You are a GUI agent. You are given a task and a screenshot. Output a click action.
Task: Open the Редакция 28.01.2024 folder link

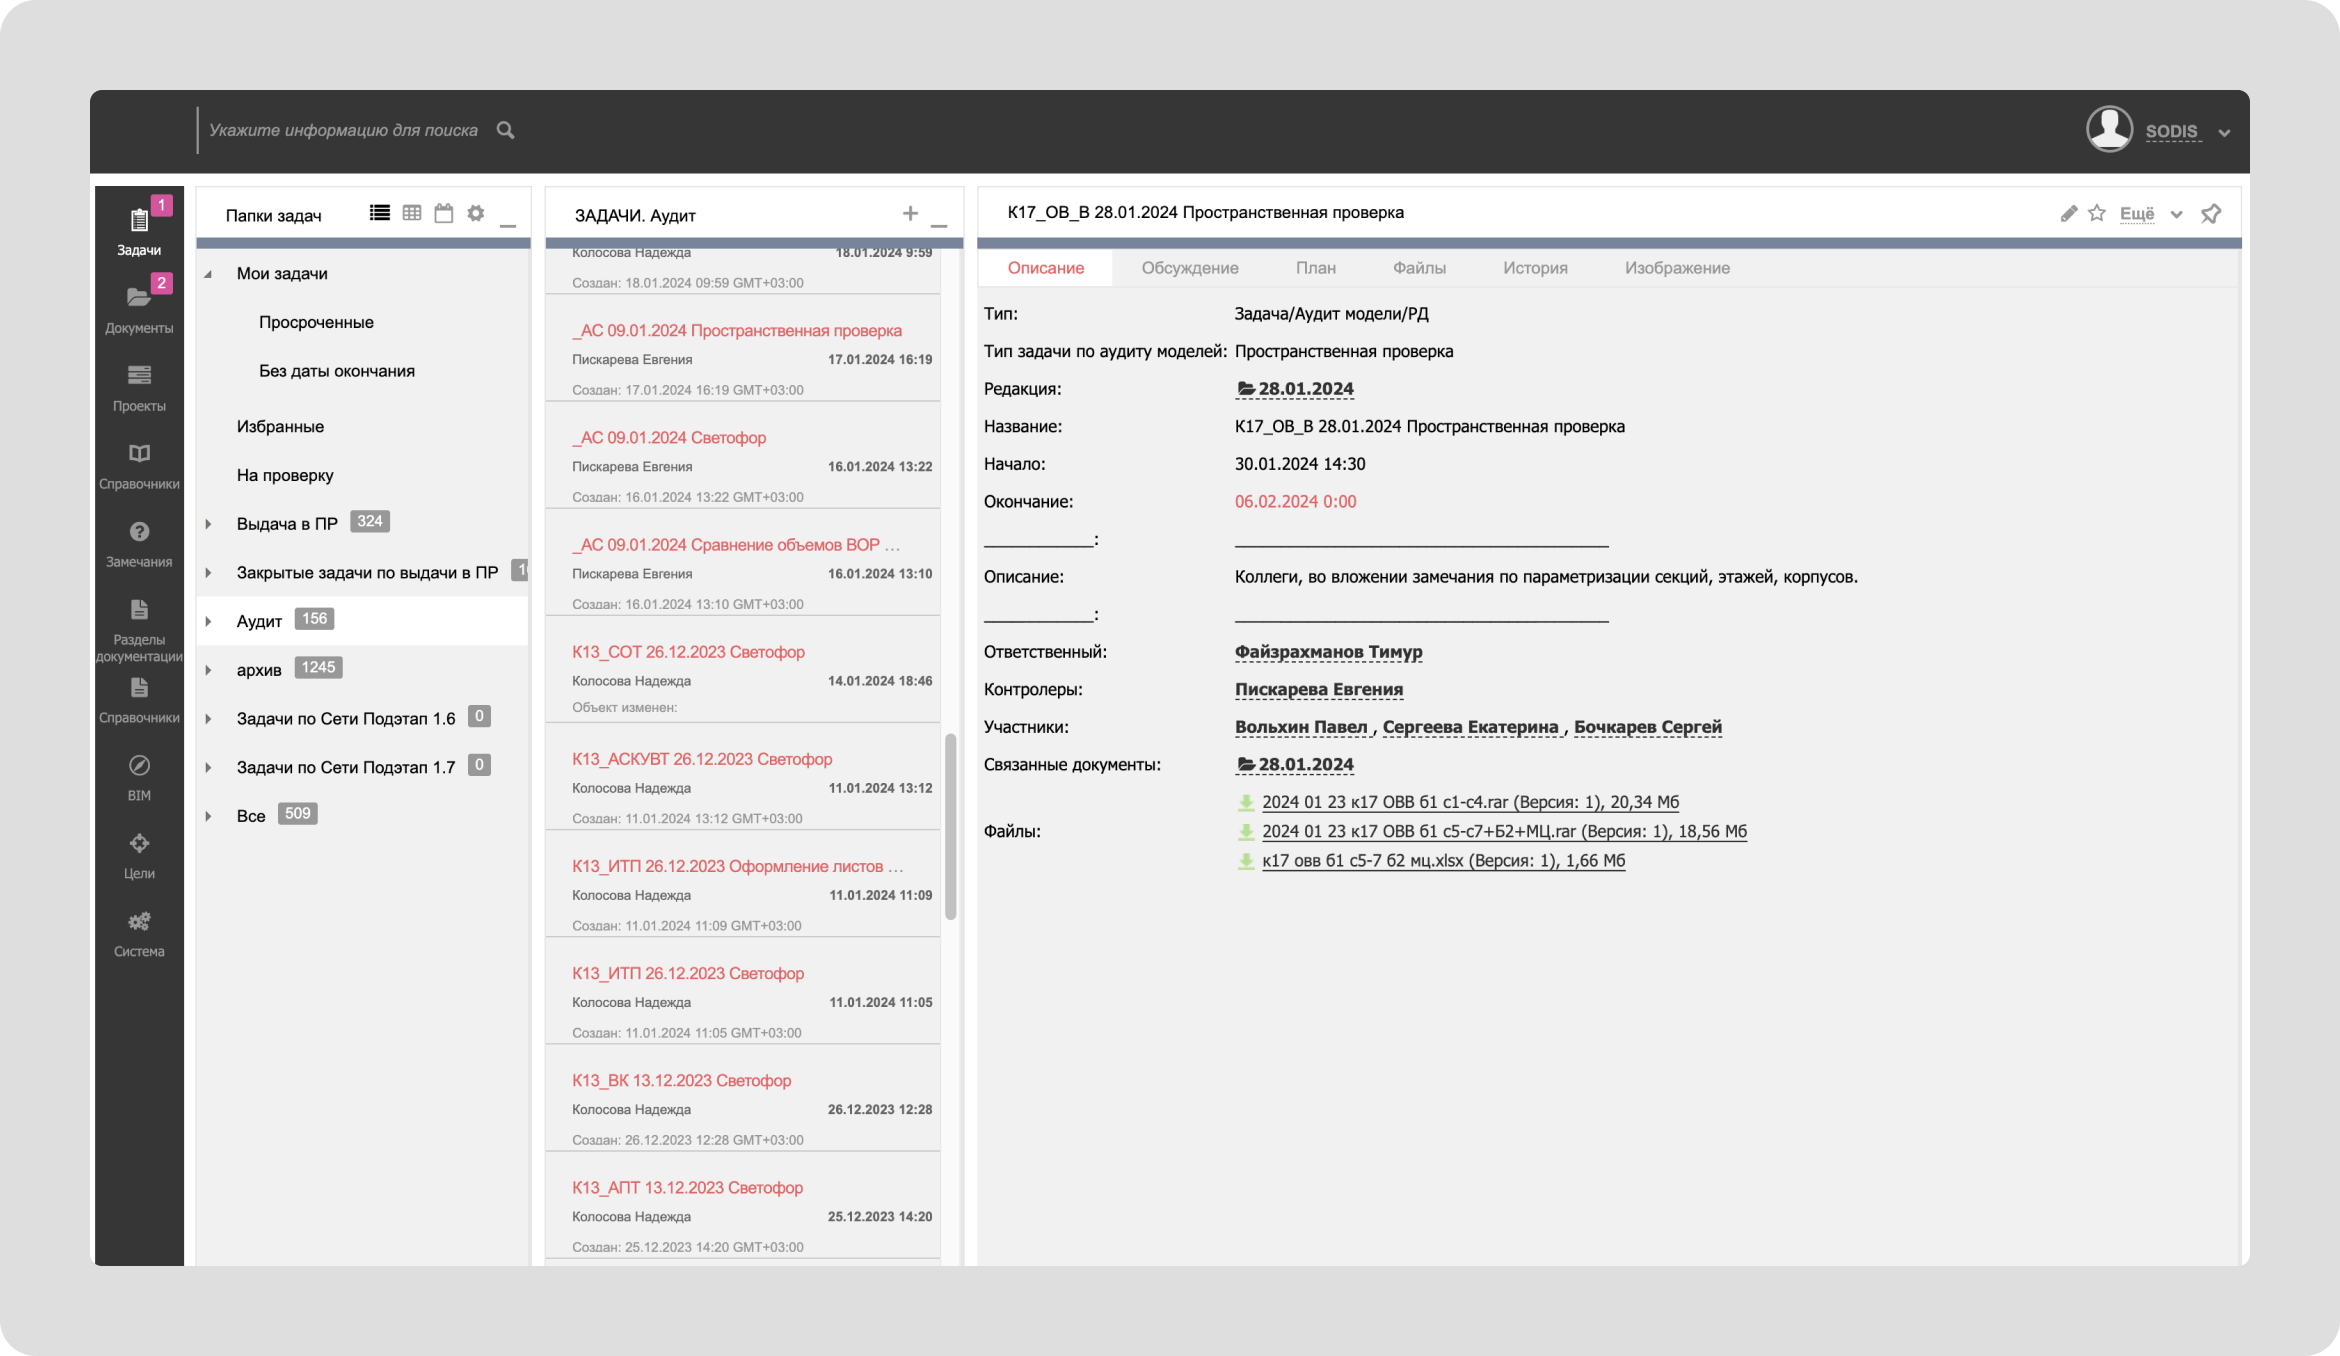tap(1295, 389)
